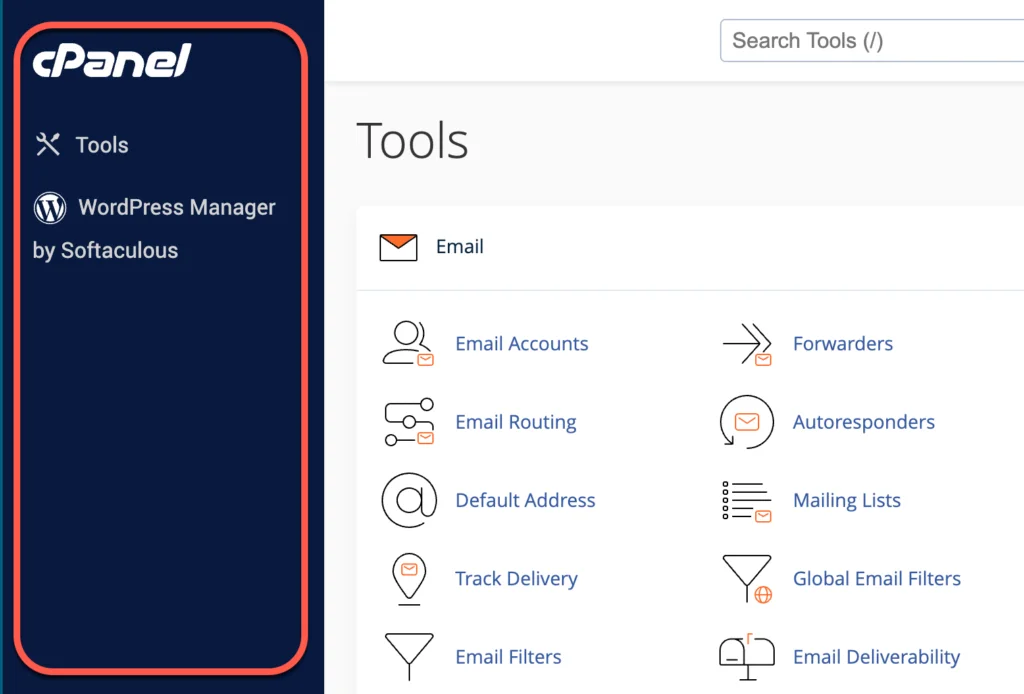Click the Tools wrench icon in sidebar
Screen dimensions: 1024x694
(48, 144)
